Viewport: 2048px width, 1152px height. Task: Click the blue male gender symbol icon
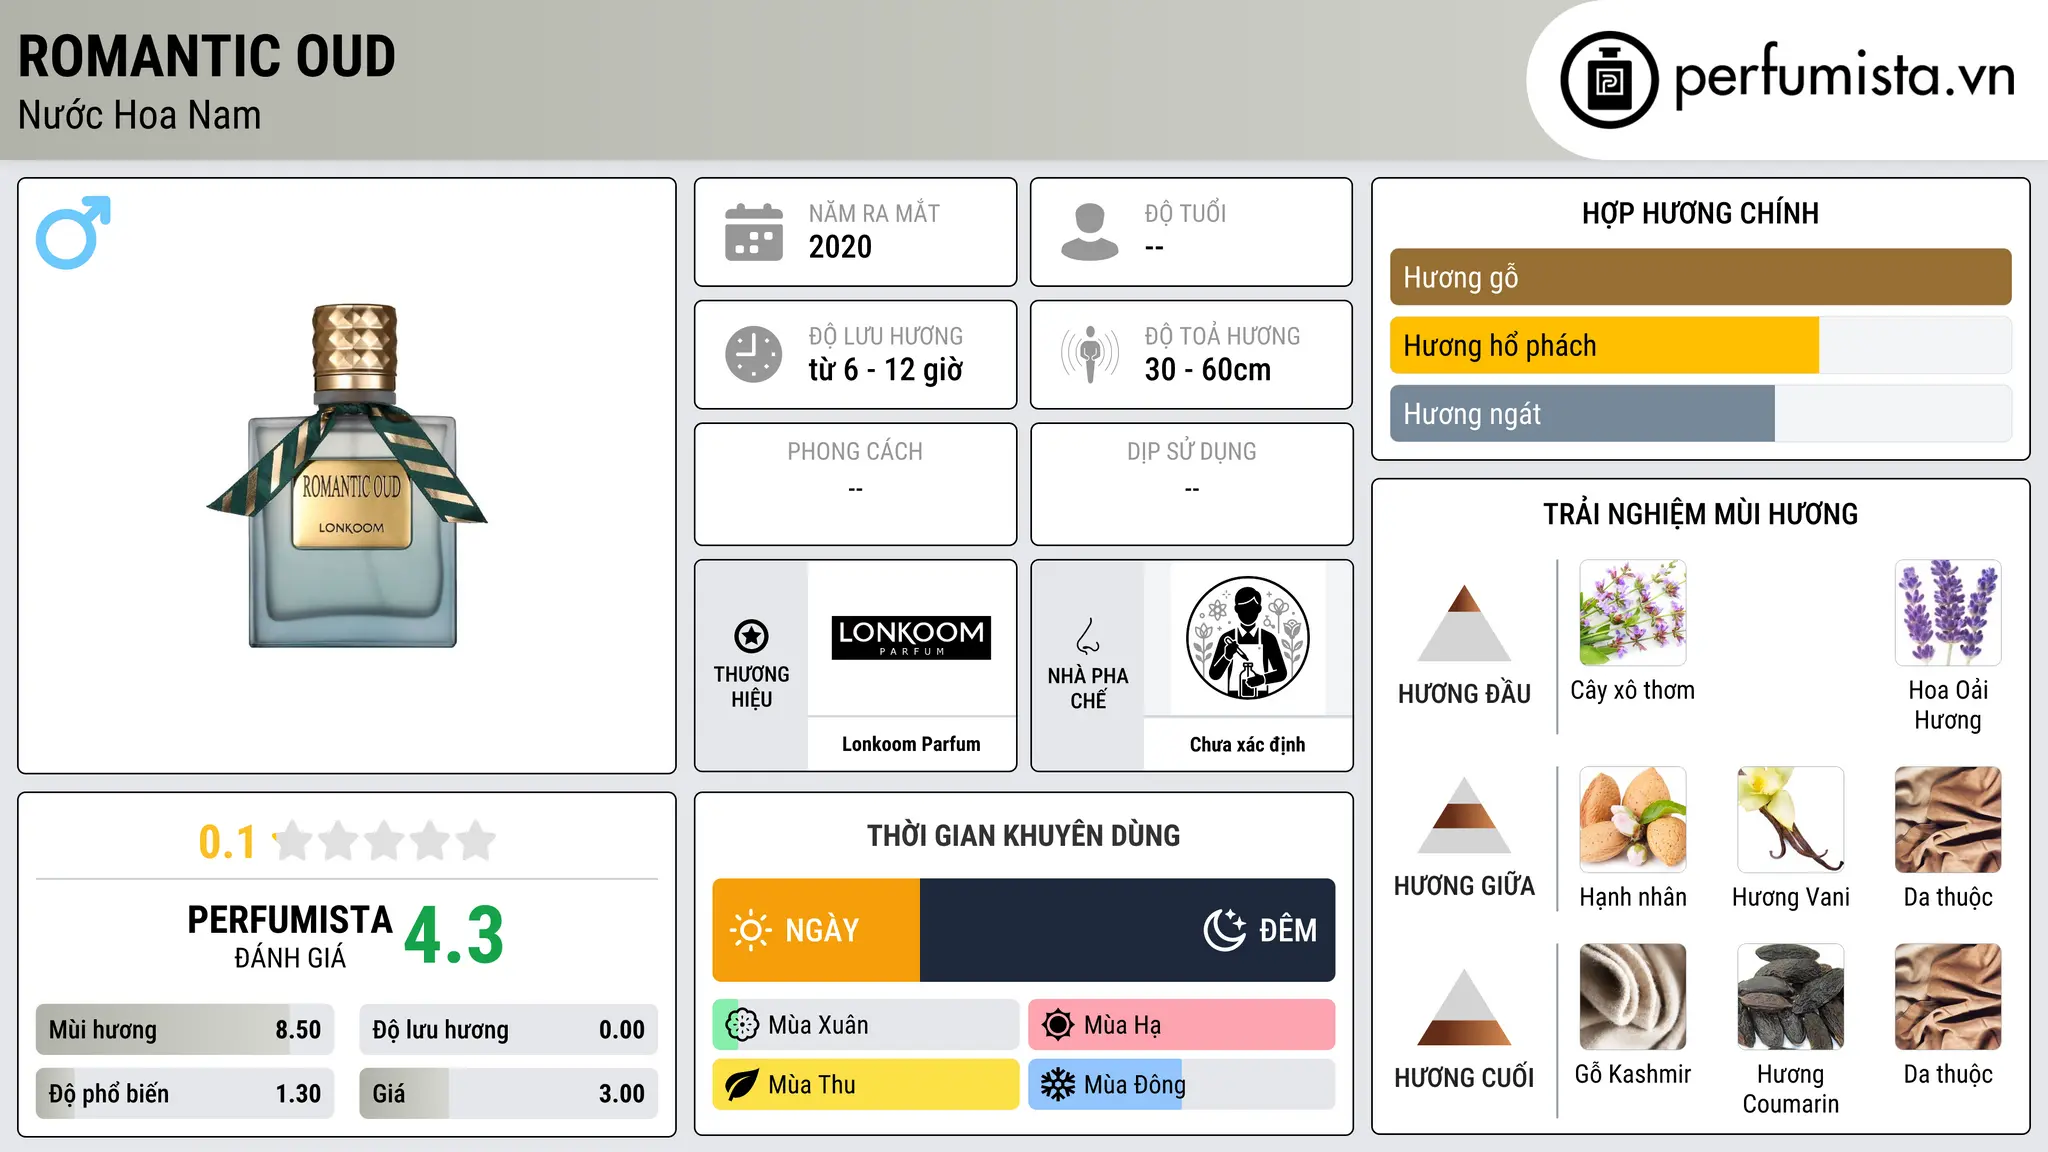point(73,232)
